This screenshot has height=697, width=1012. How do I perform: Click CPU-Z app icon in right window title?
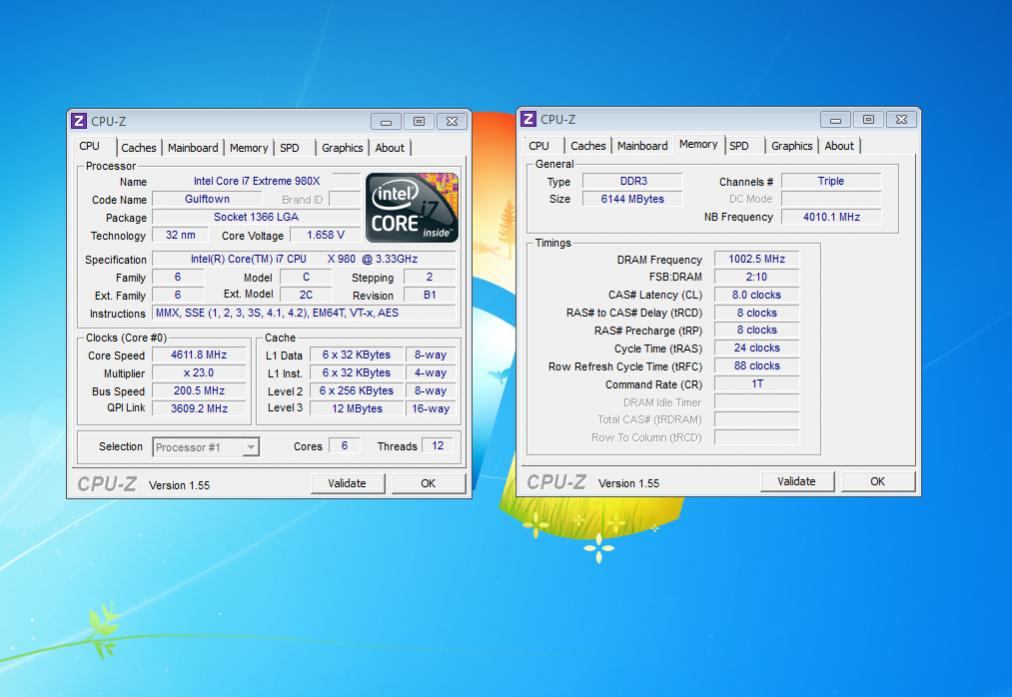[x=528, y=119]
